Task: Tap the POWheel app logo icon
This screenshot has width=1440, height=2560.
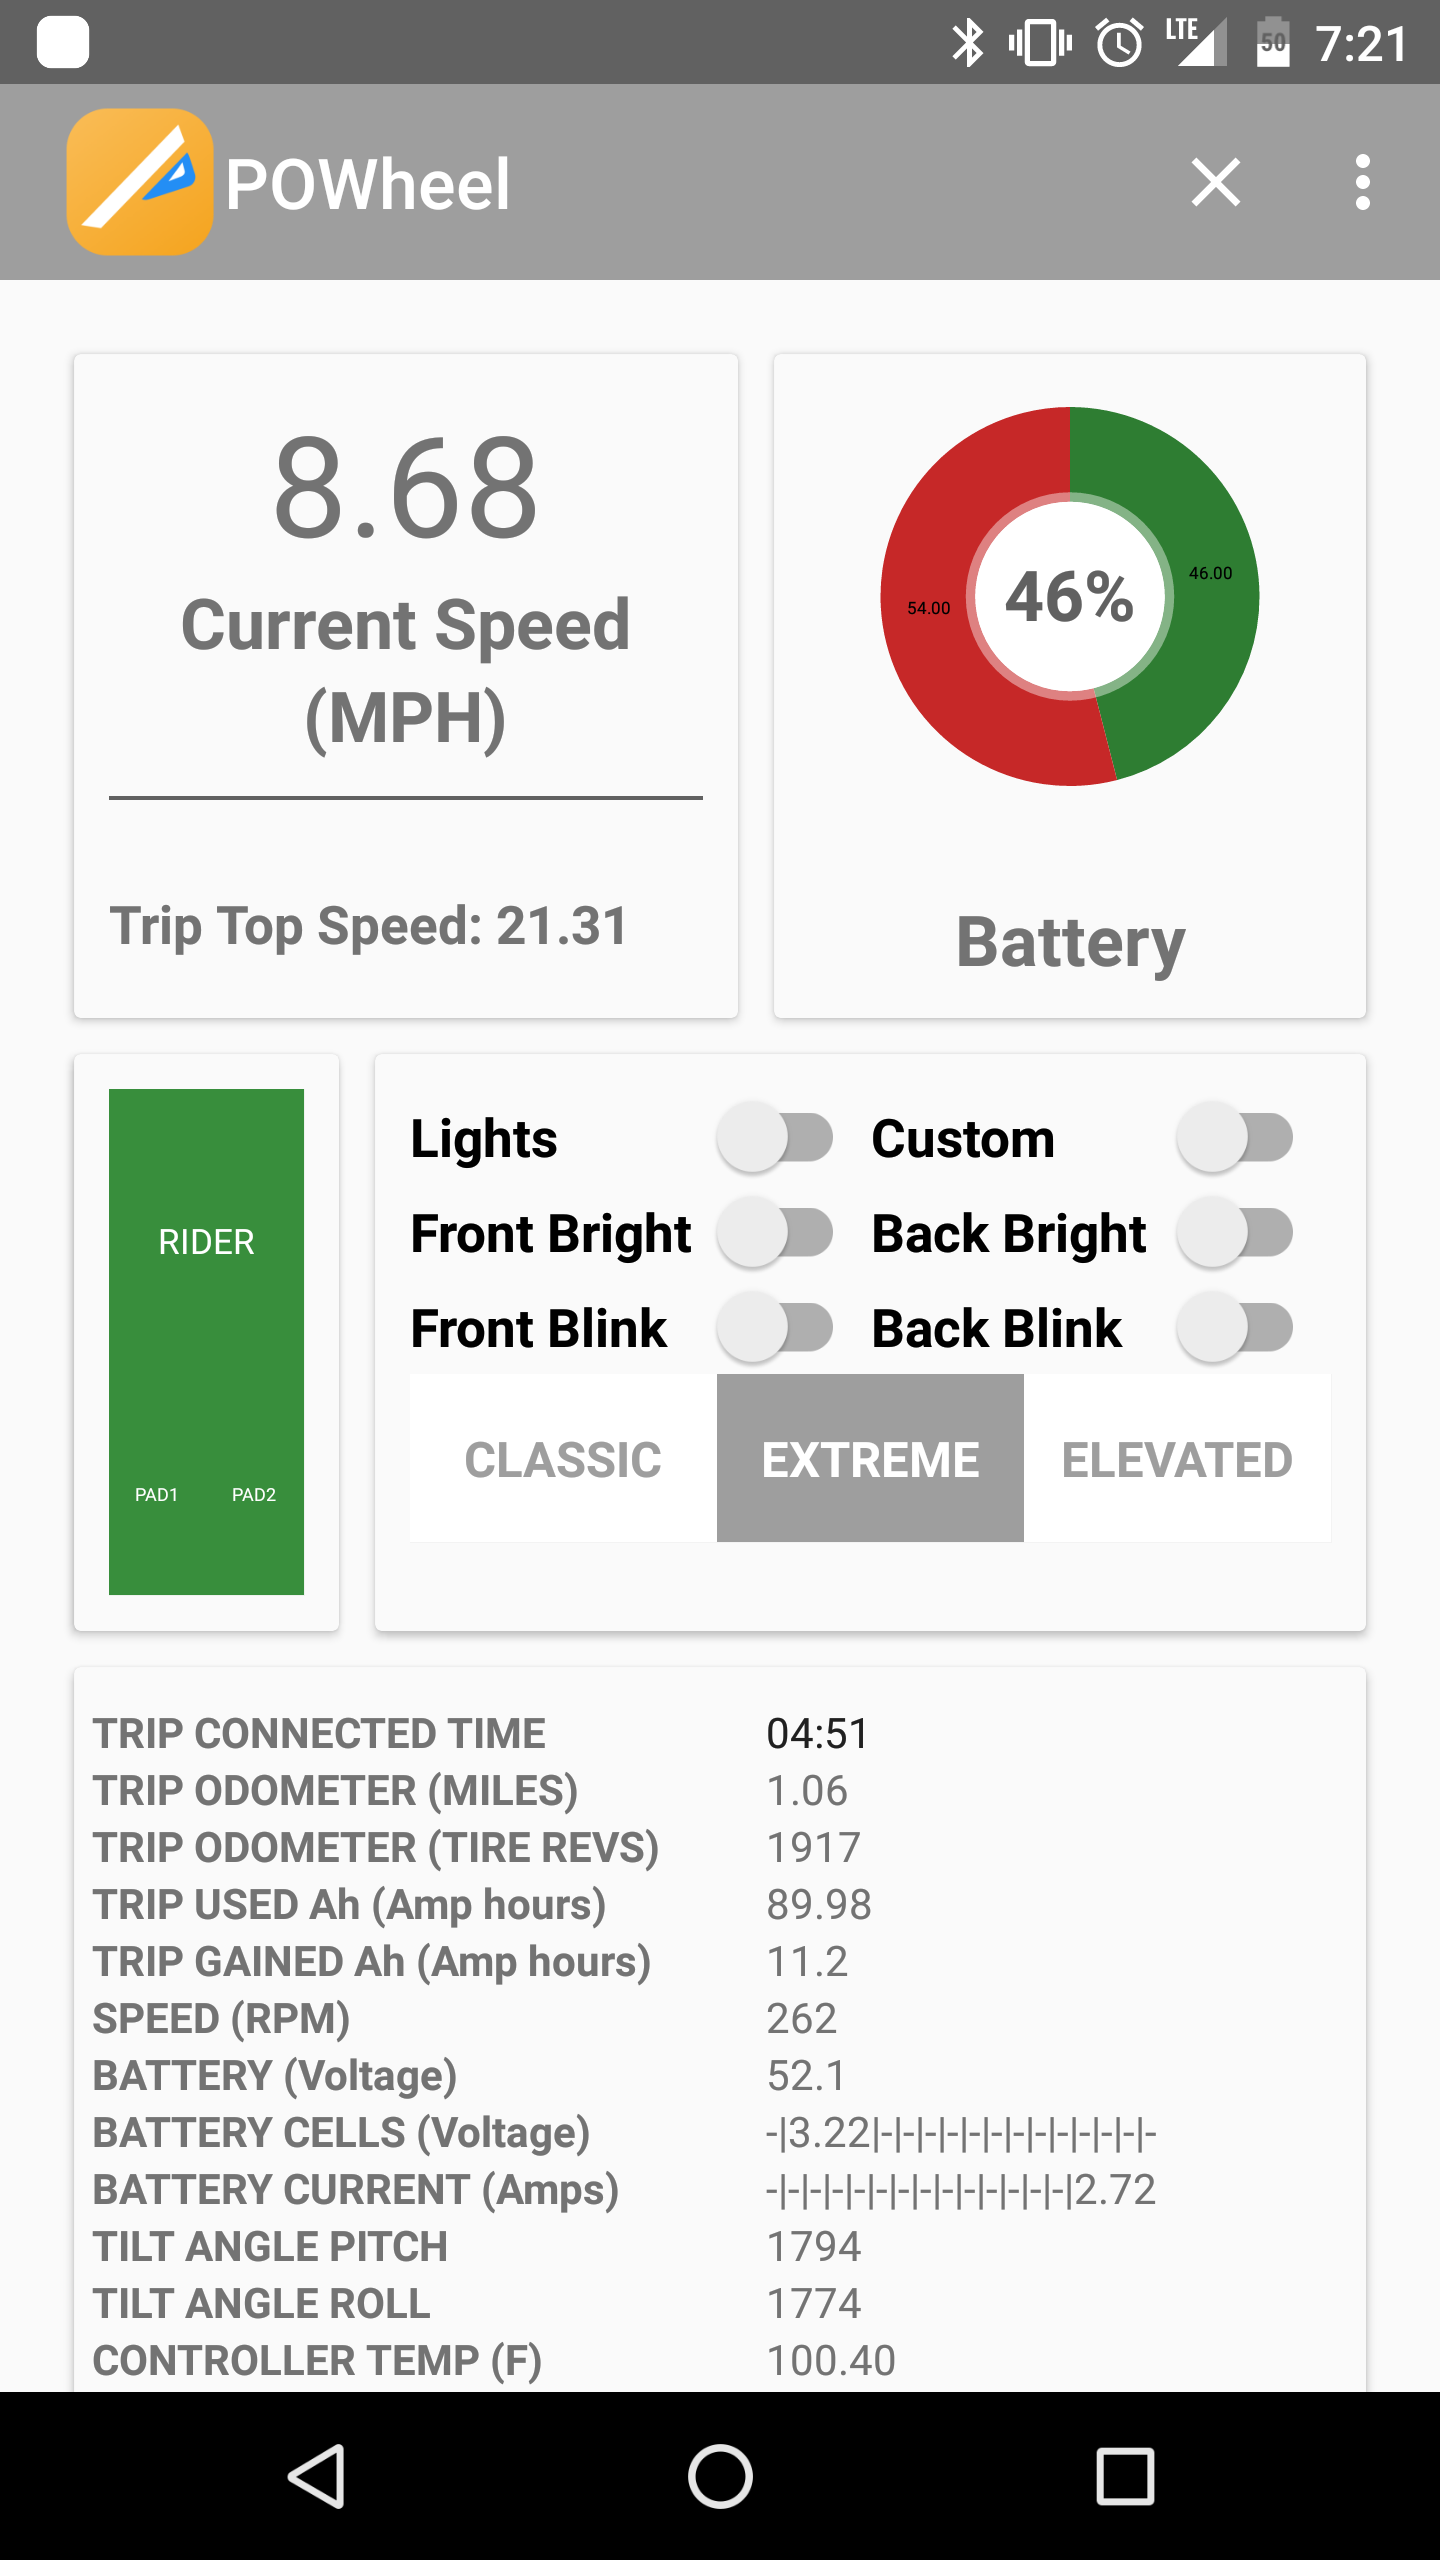Action: pyautogui.click(x=140, y=182)
